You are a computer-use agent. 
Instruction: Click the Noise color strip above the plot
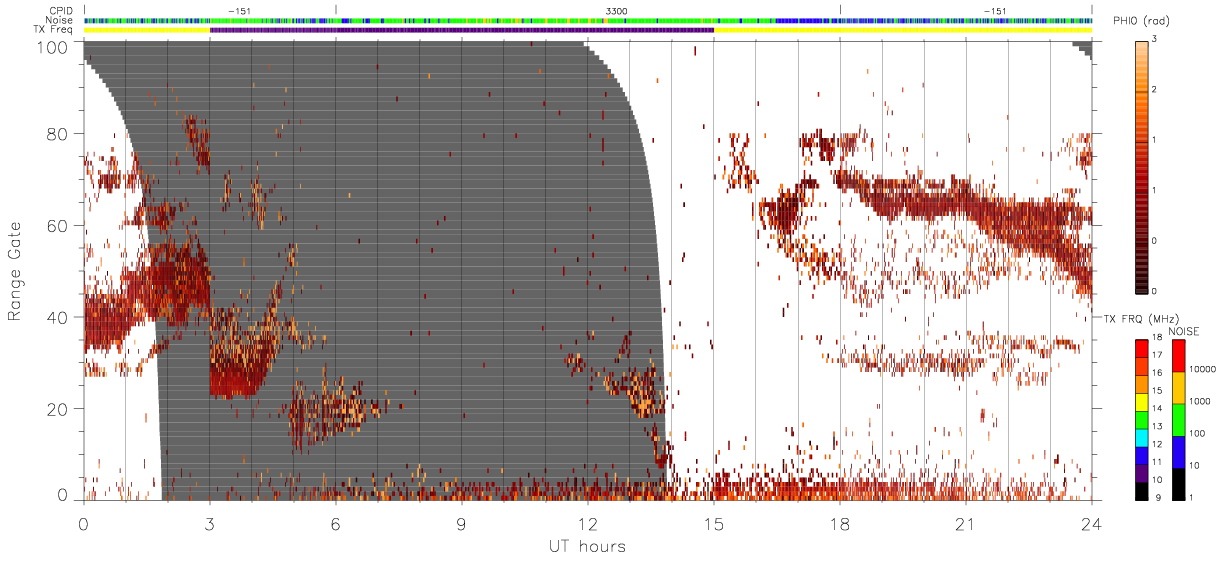588,20
